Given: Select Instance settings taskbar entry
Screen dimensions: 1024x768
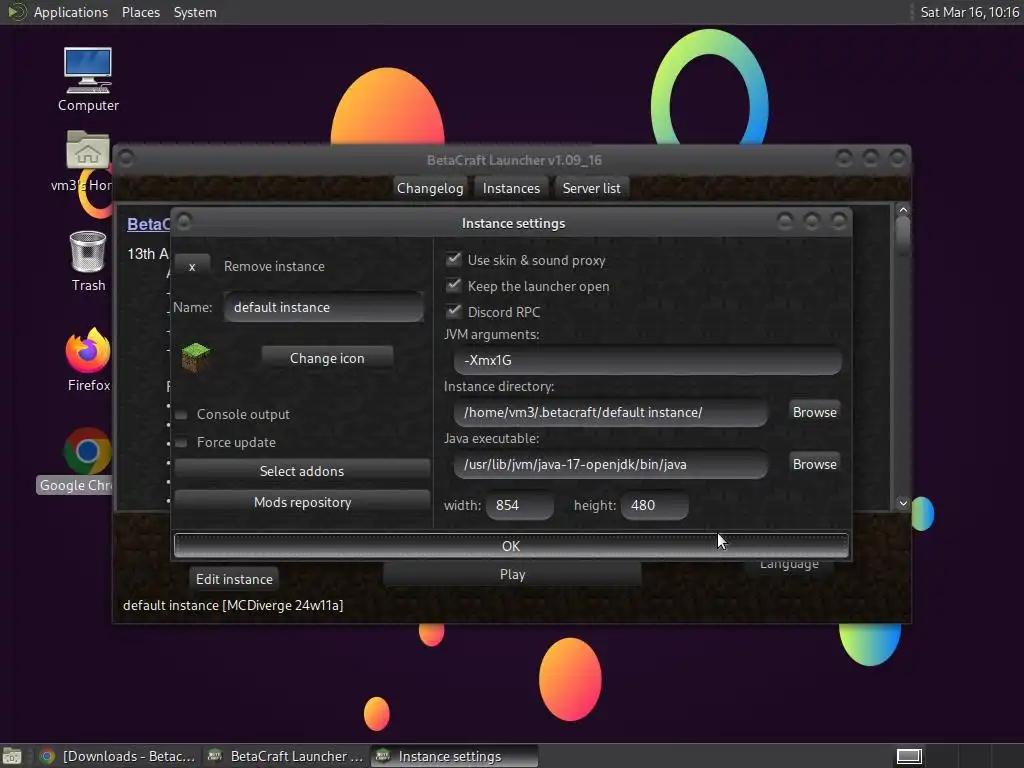Looking at the screenshot, I should [x=454, y=756].
